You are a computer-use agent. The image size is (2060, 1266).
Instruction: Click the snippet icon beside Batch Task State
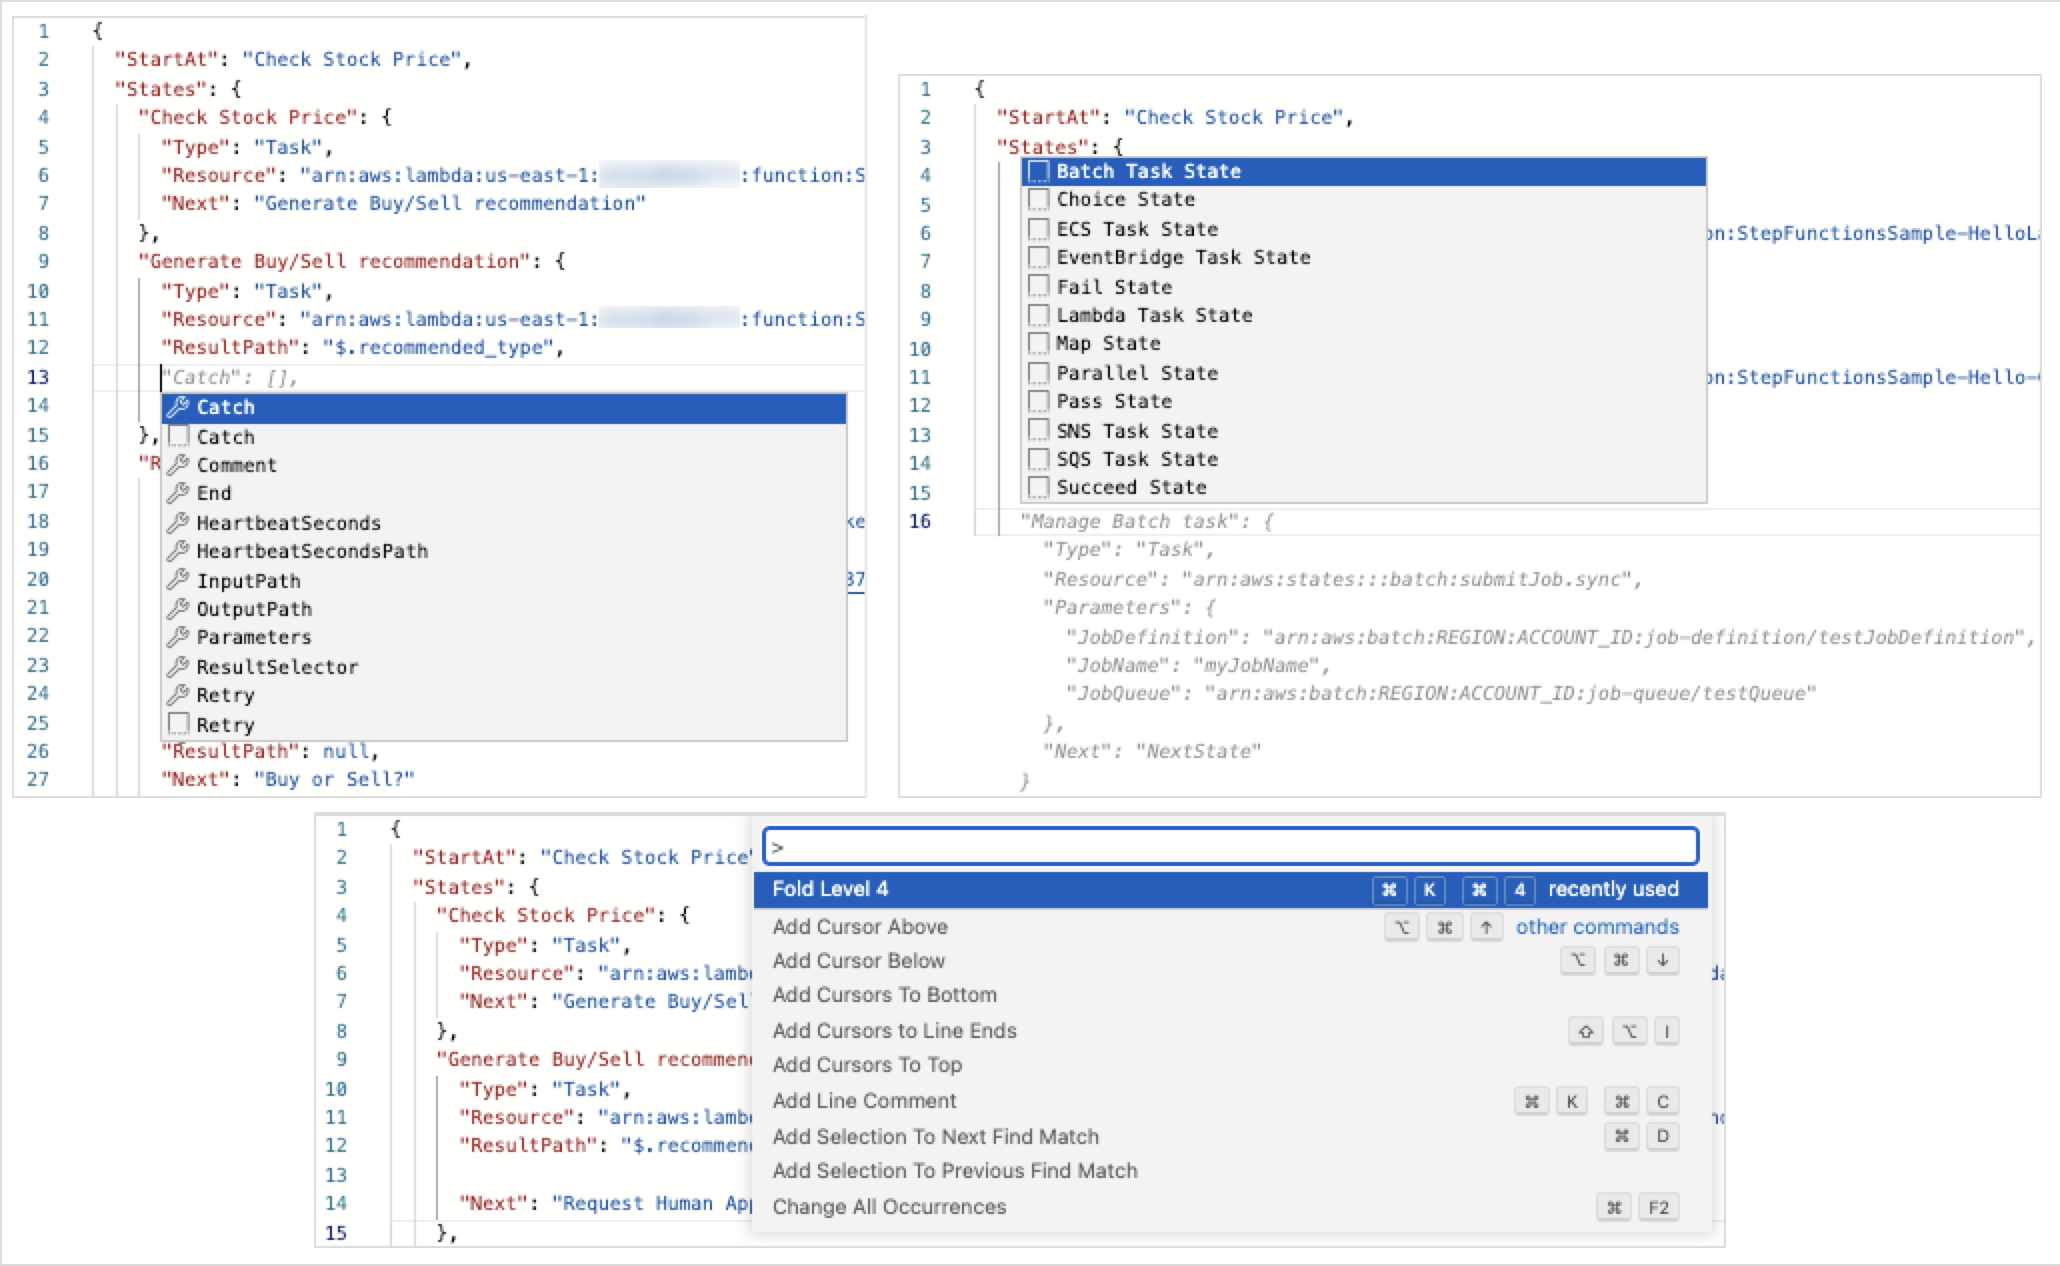(x=1039, y=171)
